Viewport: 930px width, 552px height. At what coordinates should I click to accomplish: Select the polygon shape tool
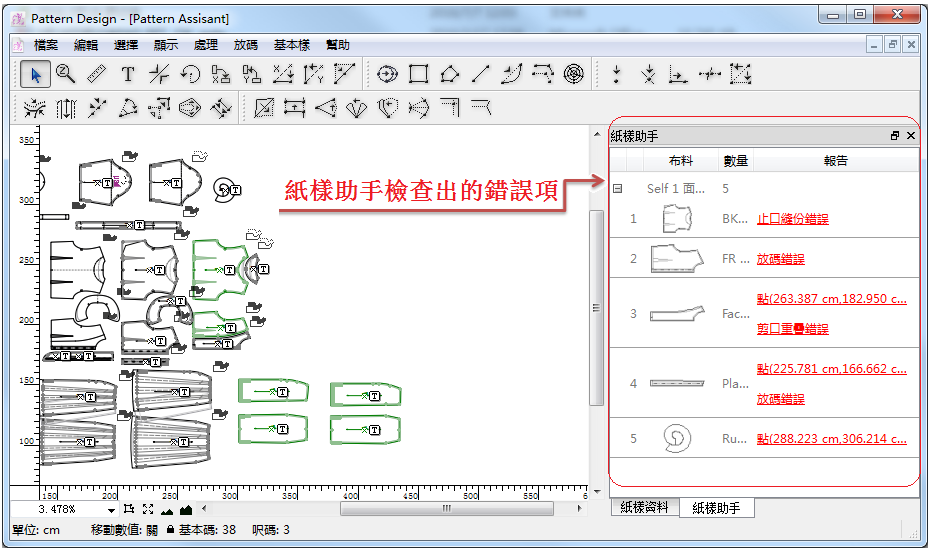[450, 74]
